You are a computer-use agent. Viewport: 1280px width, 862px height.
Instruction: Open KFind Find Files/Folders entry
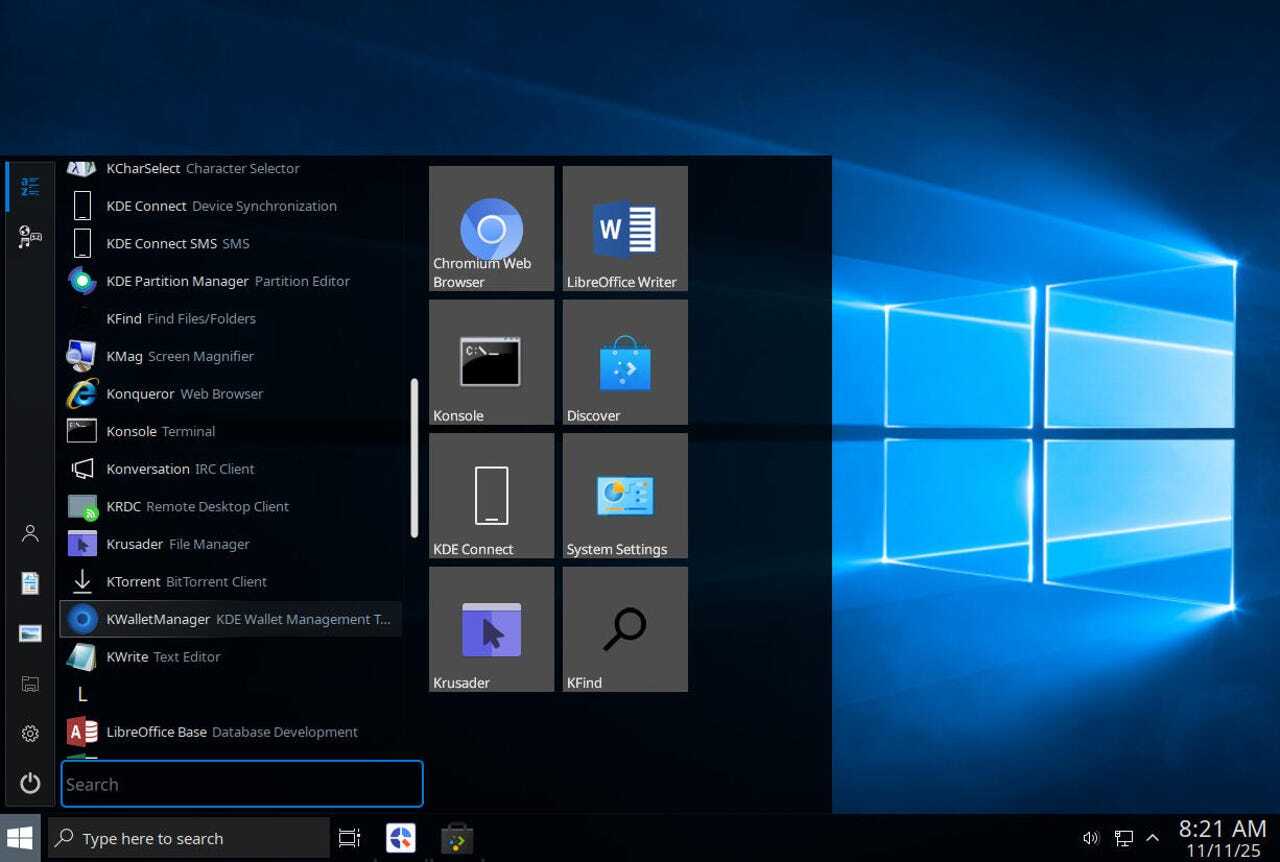231,318
